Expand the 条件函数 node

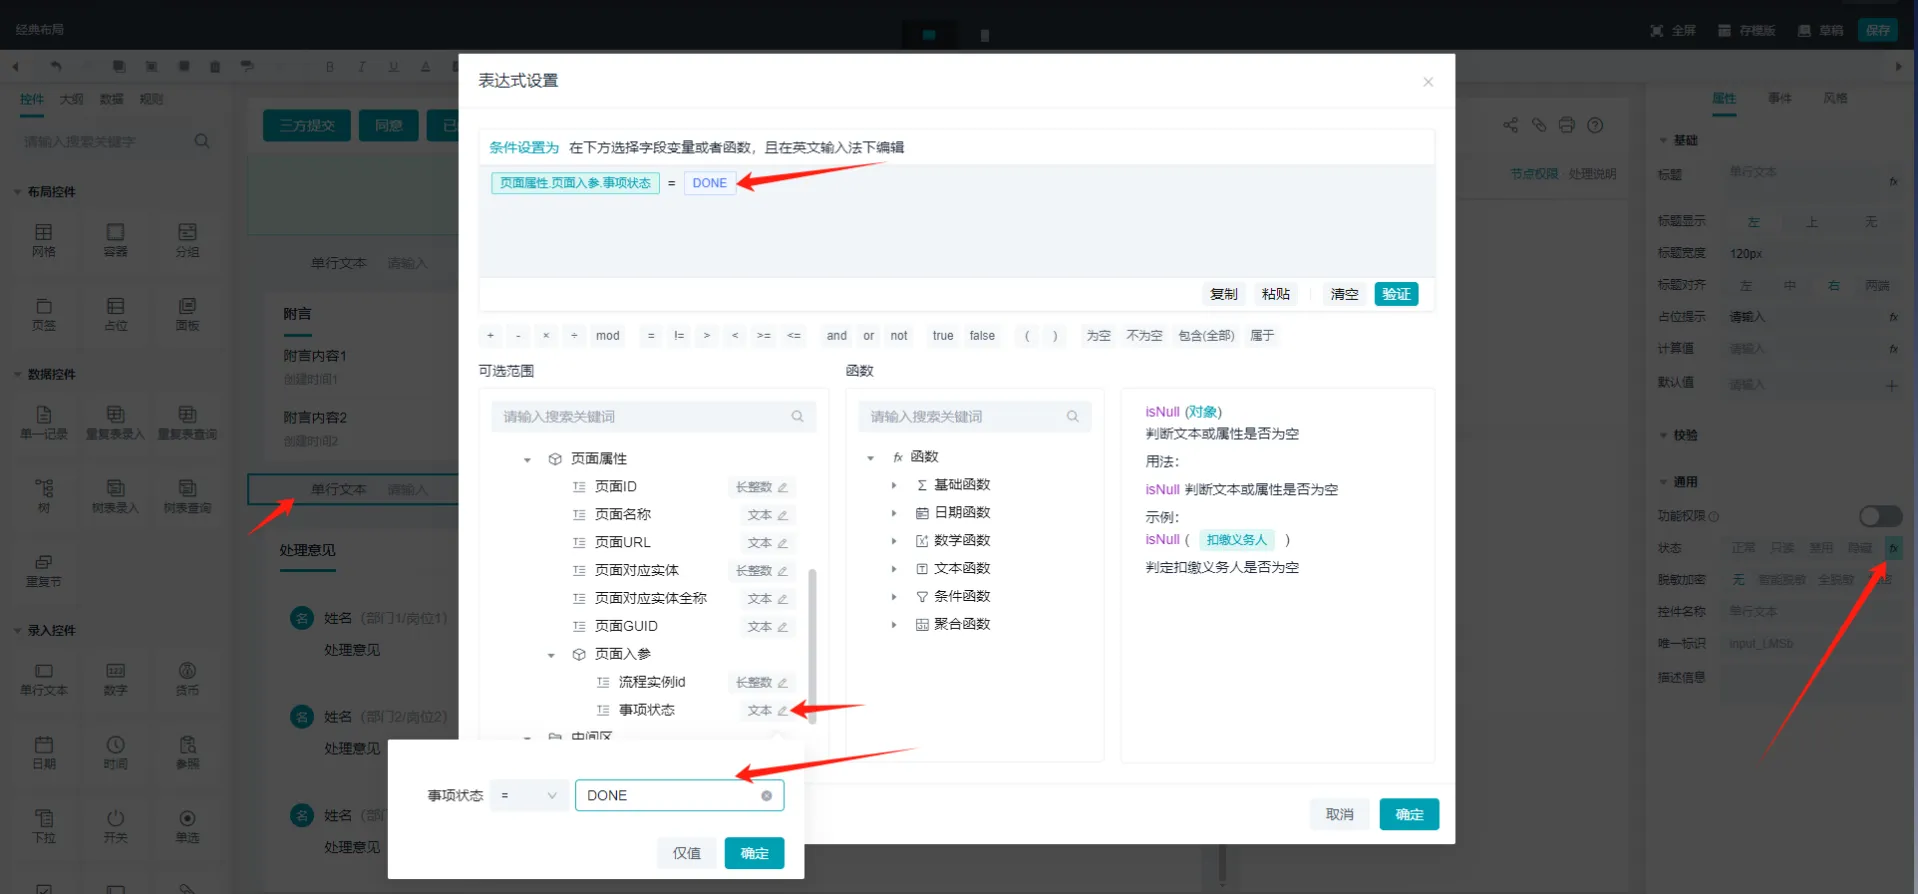[894, 597]
